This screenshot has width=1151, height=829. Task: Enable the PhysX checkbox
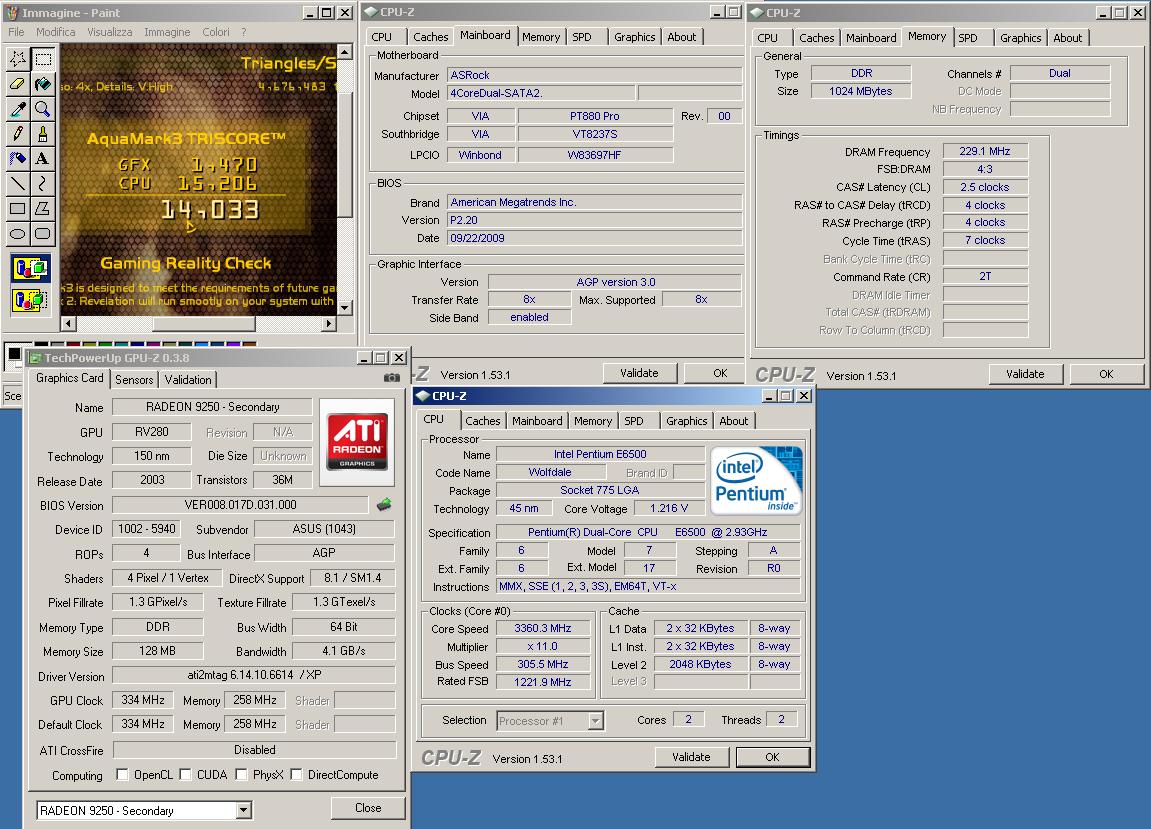(x=241, y=775)
